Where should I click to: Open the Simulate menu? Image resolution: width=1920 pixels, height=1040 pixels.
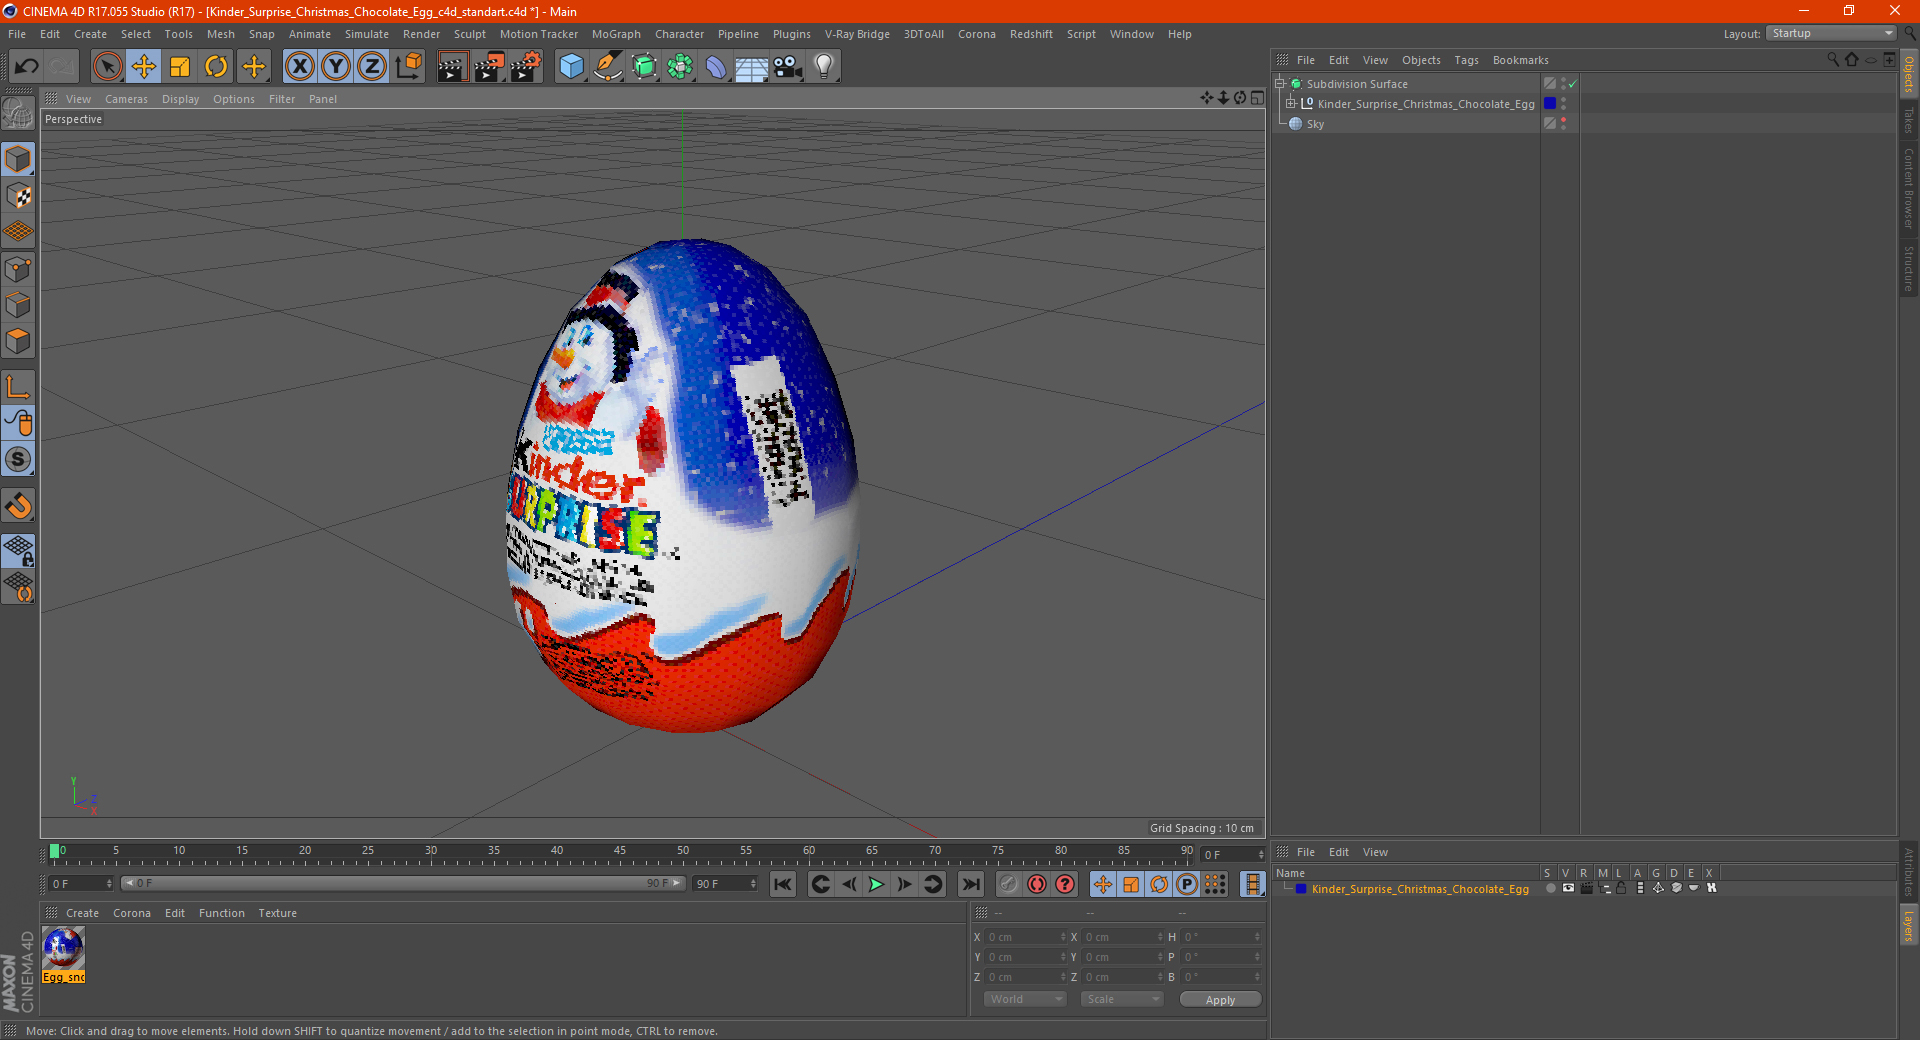click(367, 34)
